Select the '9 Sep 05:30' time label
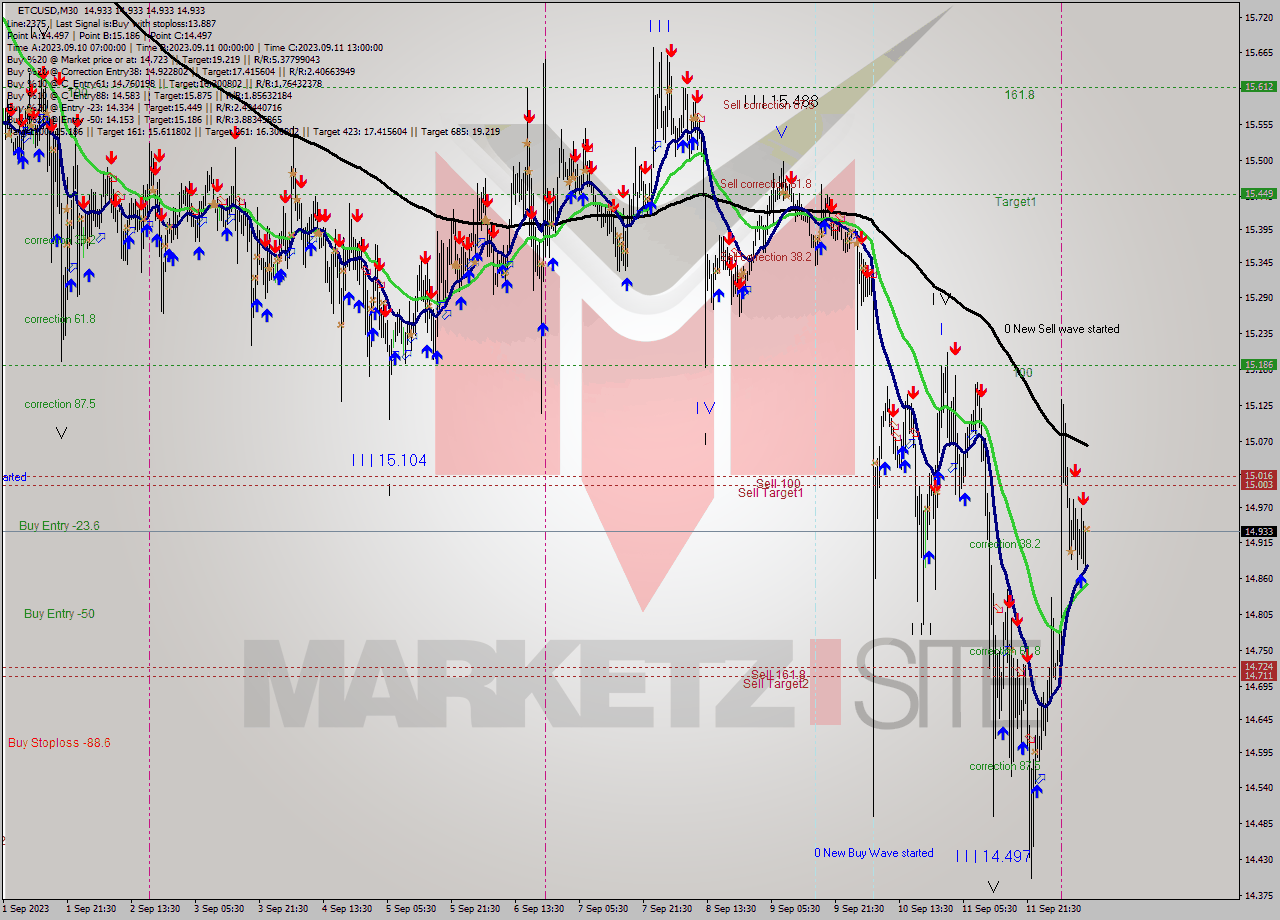This screenshot has height=920, width=1280. [x=795, y=909]
